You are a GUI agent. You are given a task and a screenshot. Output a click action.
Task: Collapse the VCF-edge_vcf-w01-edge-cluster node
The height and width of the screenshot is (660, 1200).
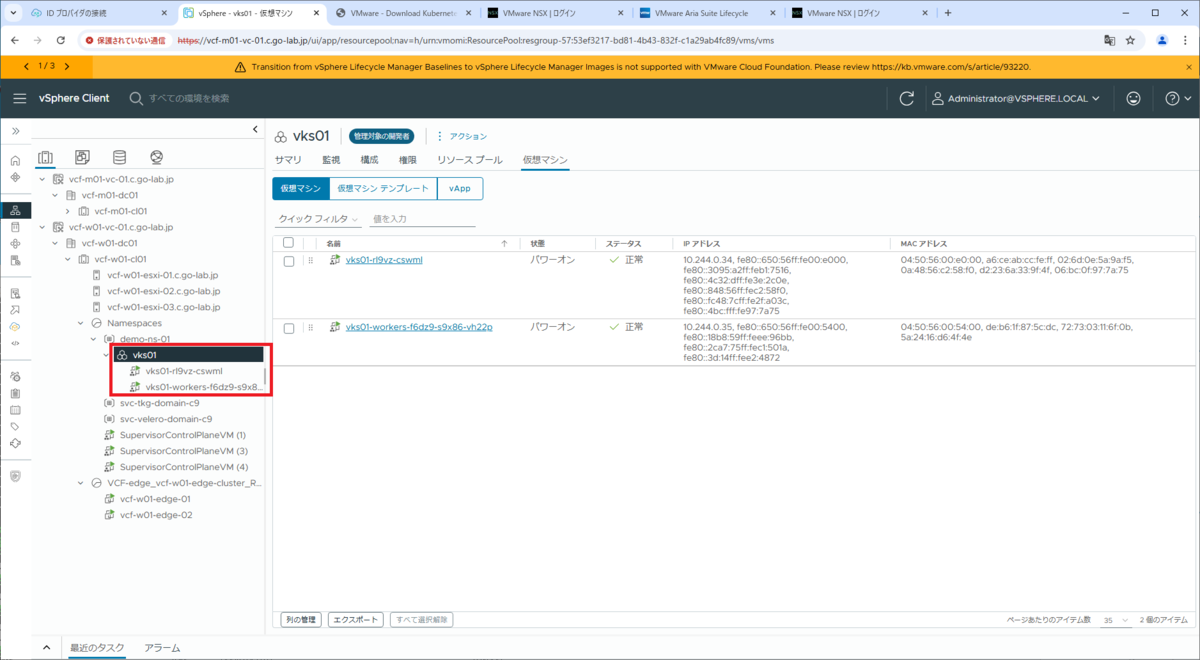pyautogui.click(x=81, y=483)
